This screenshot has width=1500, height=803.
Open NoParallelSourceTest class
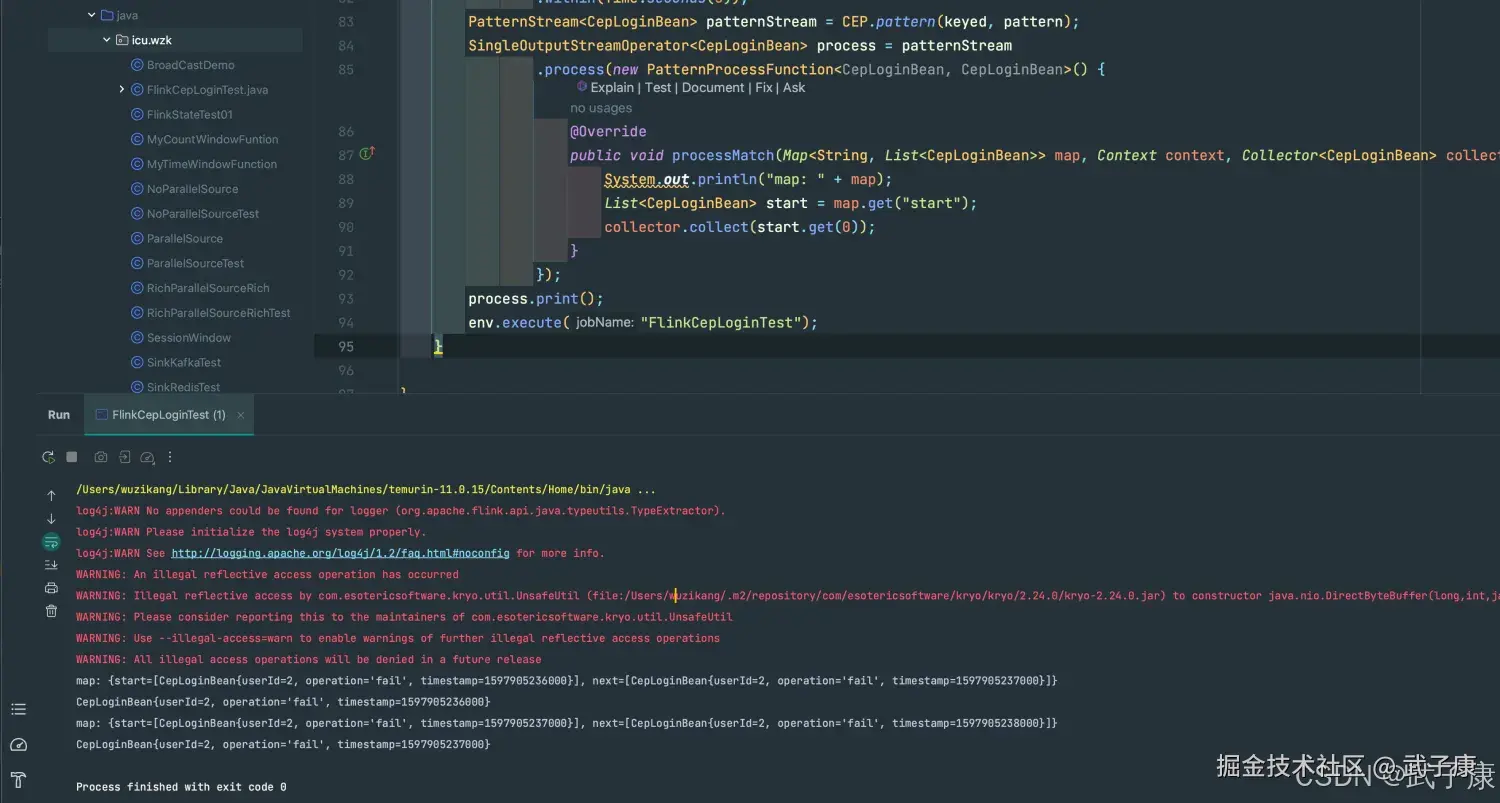pyautogui.click(x=203, y=214)
